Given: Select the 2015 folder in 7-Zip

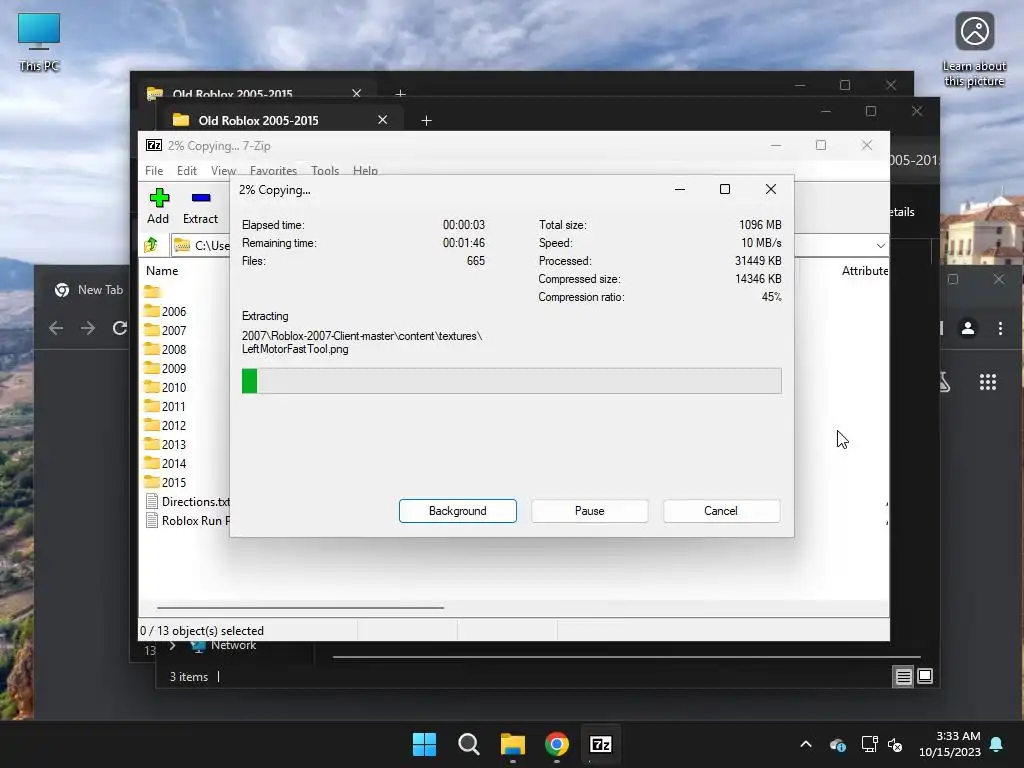Looking at the screenshot, I should [165, 482].
